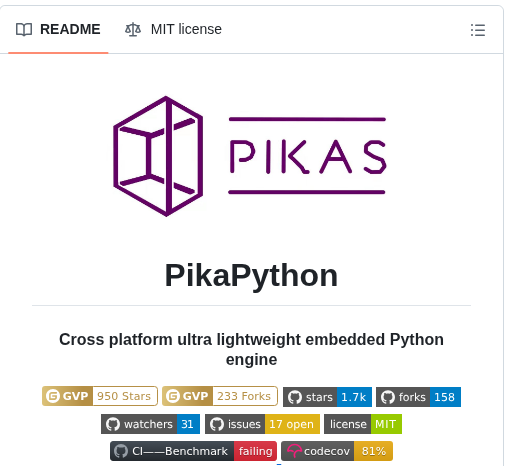Open the outline table of contents icon
This screenshot has width=506, height=466.
pos(478,30)
